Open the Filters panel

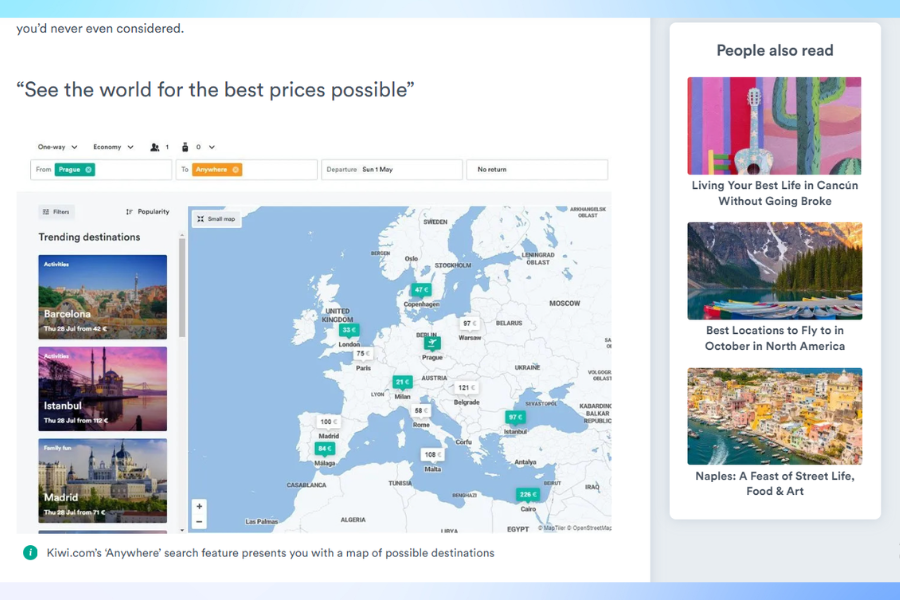tap(56, 212)
